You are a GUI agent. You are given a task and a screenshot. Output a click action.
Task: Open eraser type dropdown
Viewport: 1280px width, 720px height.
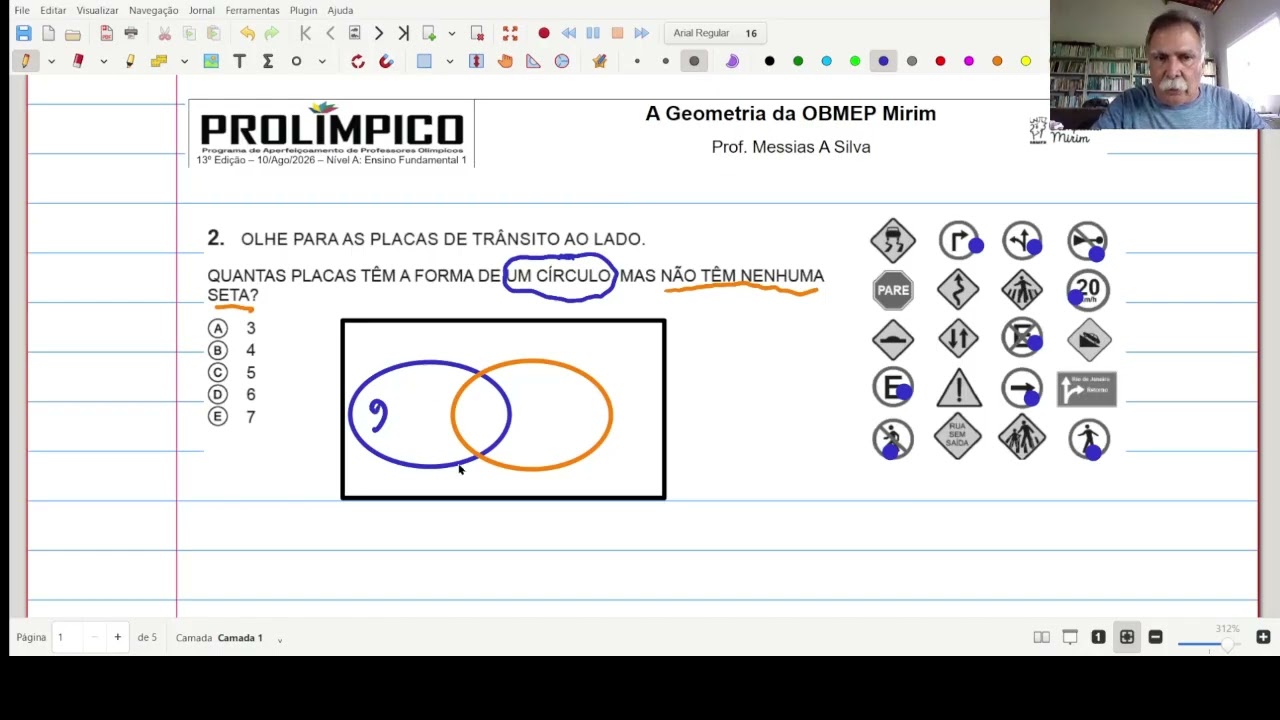click(x=103, y=61)
